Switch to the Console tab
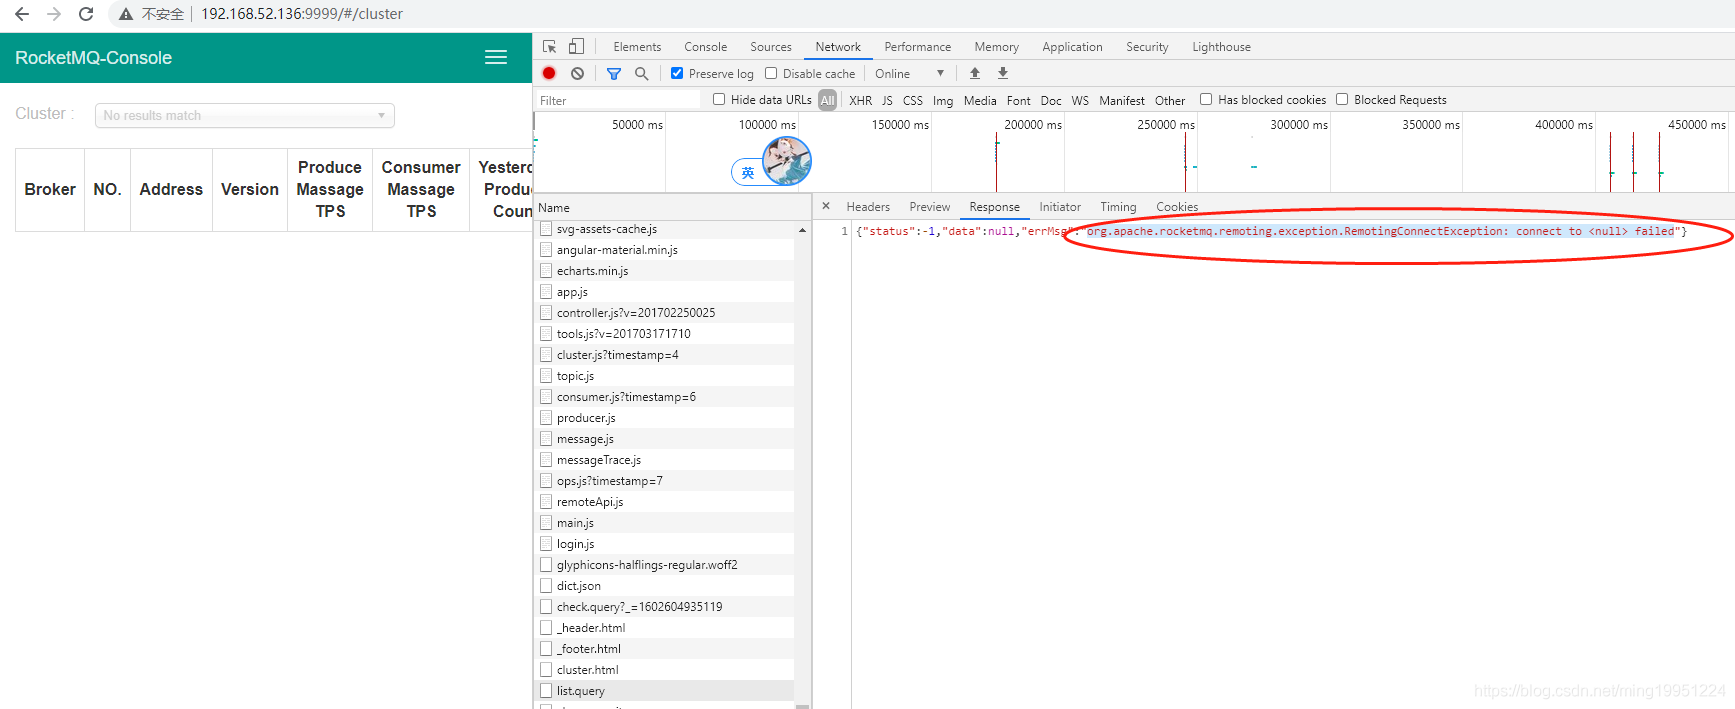1735x709 pixels. point(705,46)
